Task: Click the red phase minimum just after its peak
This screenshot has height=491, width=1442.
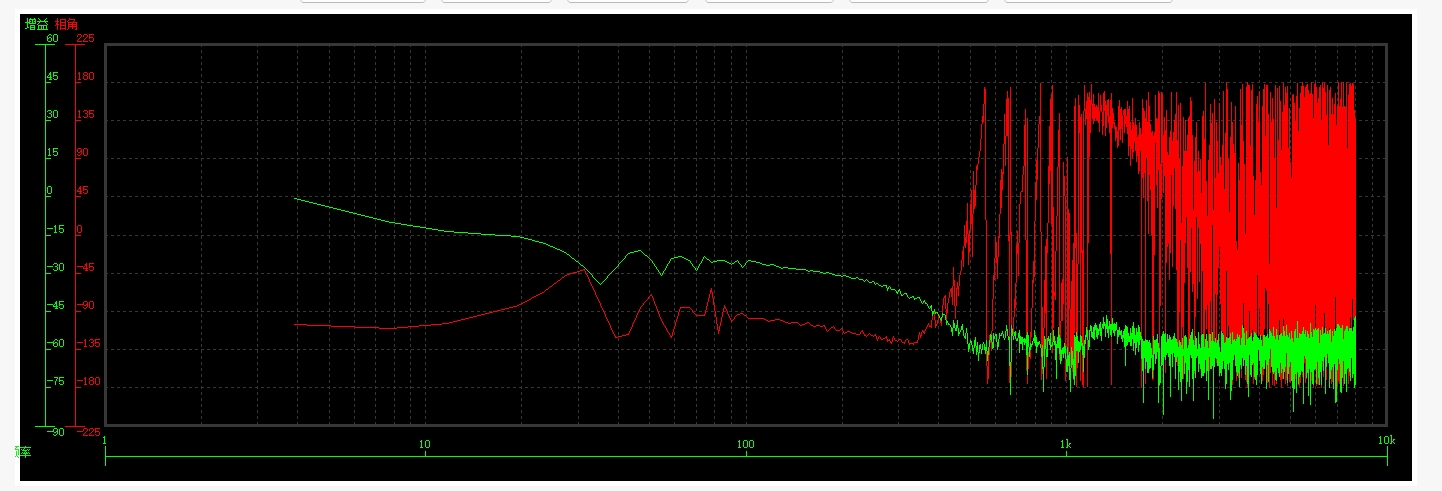Action: pos(617,337)
